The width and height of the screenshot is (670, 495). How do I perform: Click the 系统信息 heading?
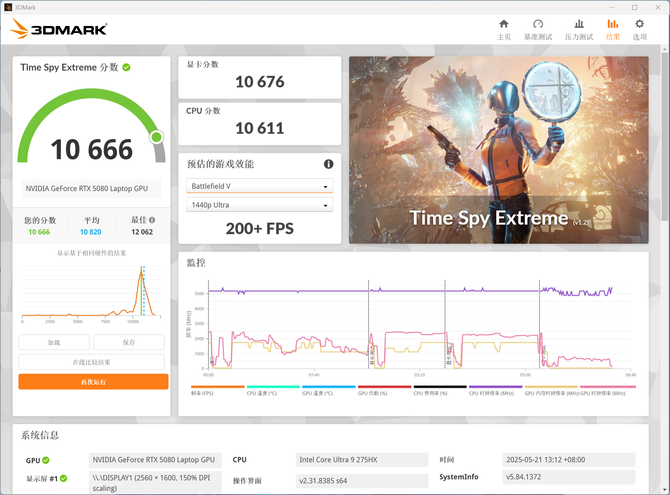40,435
